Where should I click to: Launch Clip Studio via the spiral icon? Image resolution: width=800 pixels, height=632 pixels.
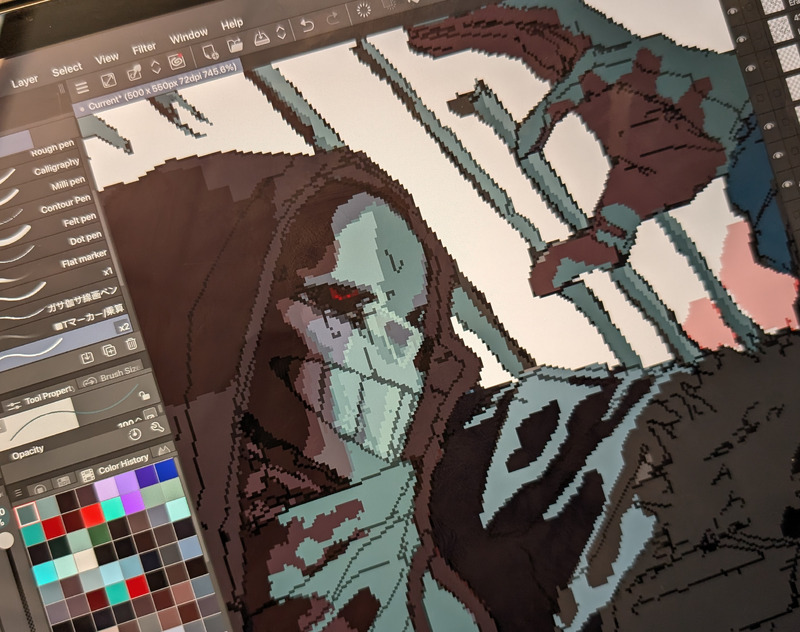(x=177, y=62)
